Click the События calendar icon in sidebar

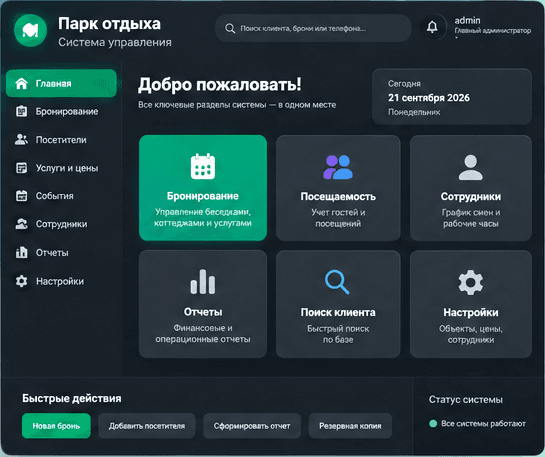(x=22, y=196)
